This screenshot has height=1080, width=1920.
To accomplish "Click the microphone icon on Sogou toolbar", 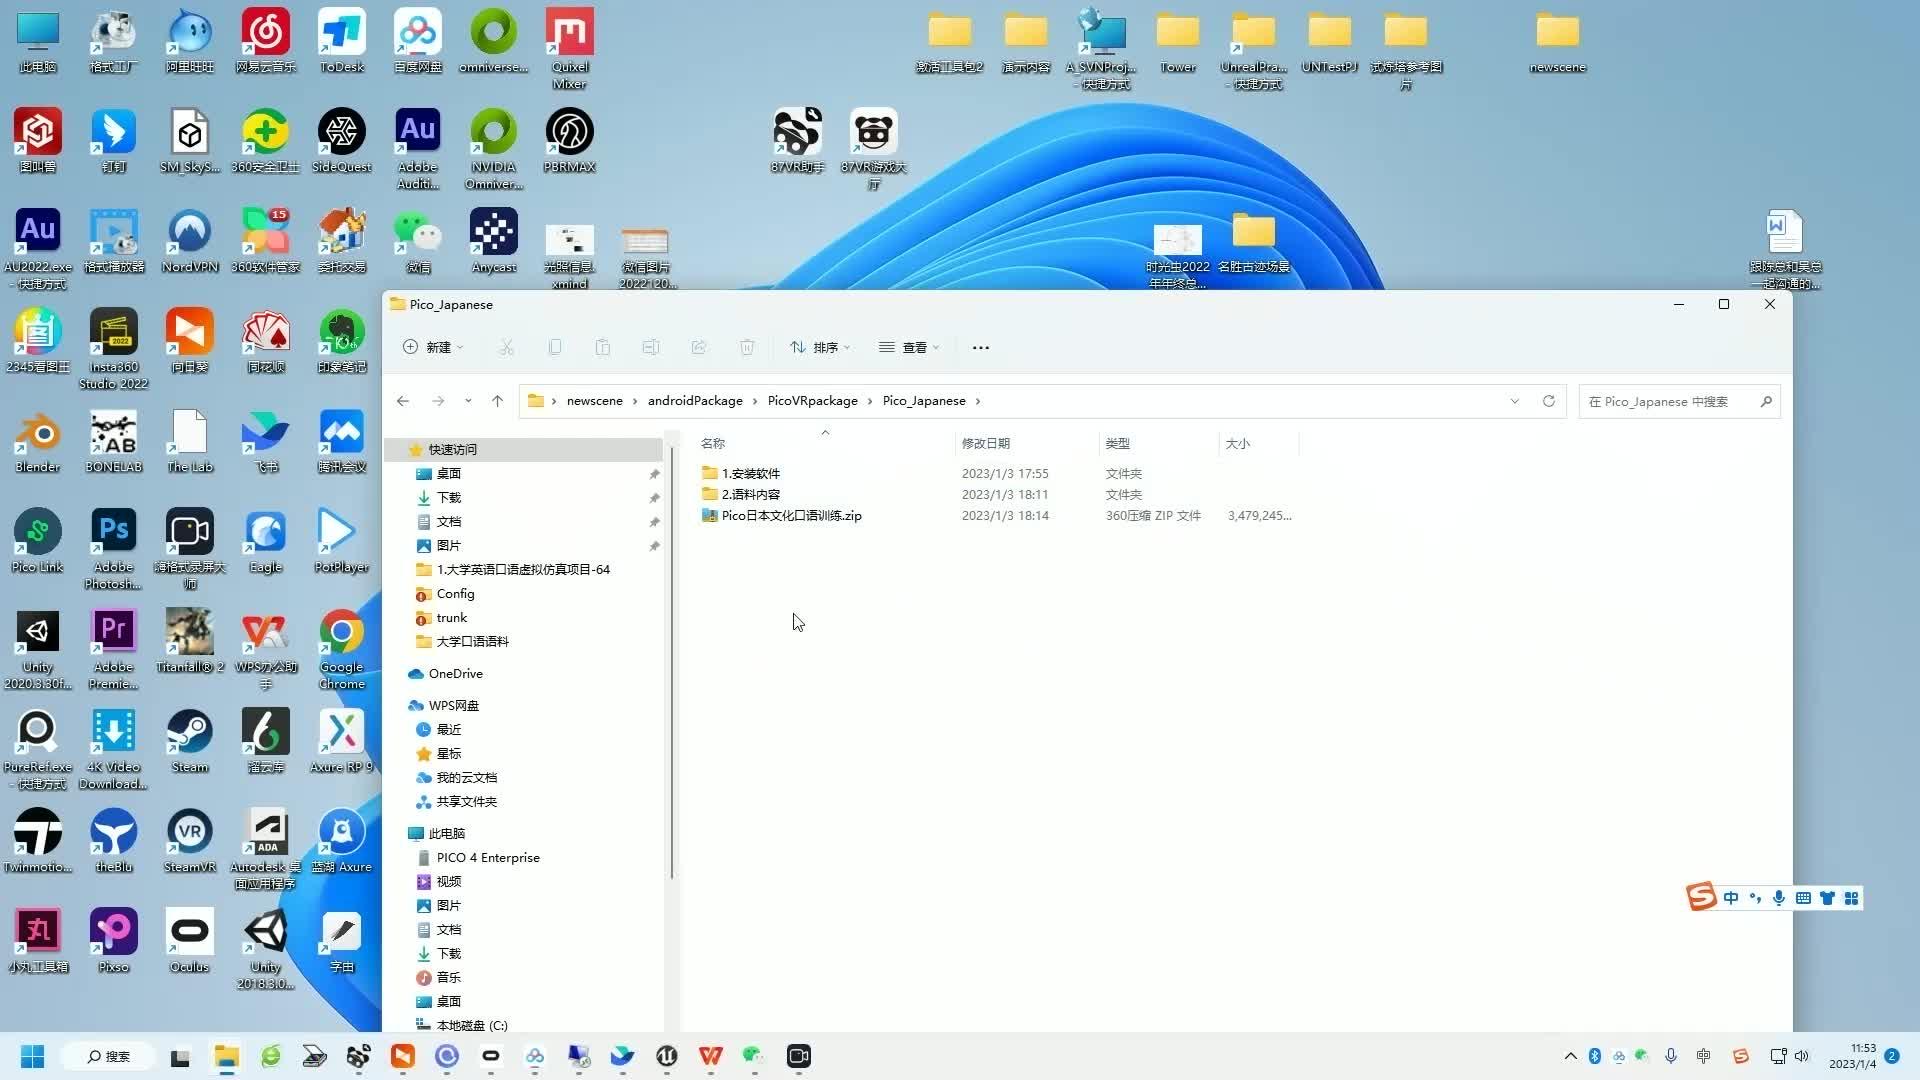I will (x=1779, y=898).
